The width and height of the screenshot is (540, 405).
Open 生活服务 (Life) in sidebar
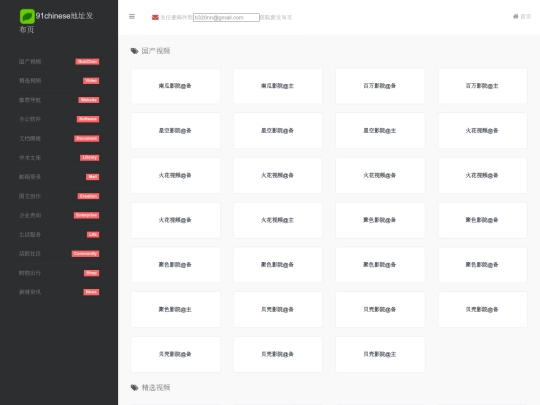(x=59, y=235)
